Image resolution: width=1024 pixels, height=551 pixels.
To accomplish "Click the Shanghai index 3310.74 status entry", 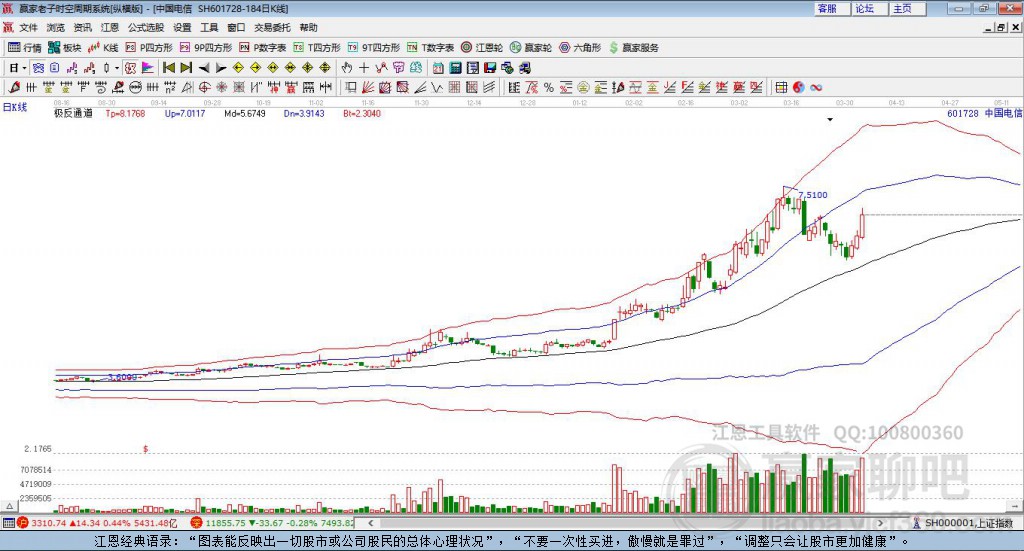I will click(x=97, y=523).
